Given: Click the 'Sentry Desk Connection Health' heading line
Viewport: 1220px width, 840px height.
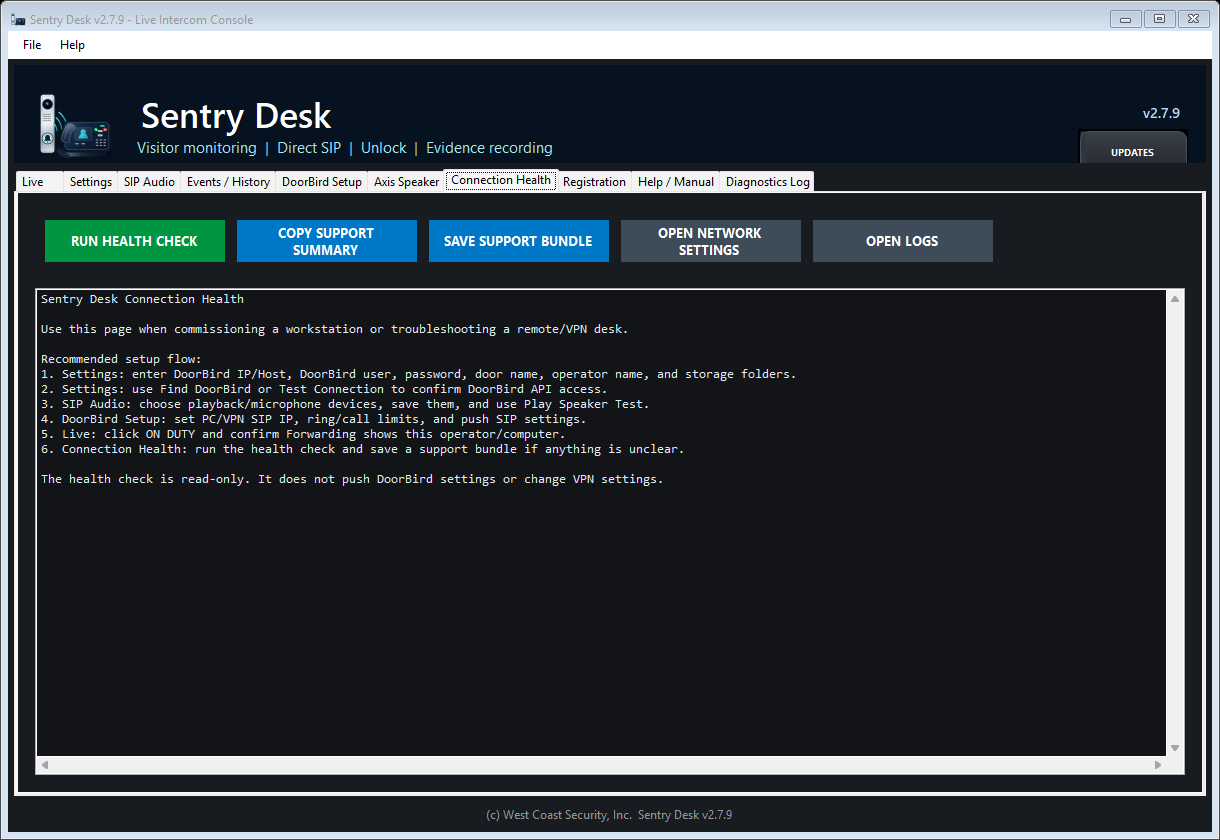Looking at the screenshot, I should (x=142, y=299).
